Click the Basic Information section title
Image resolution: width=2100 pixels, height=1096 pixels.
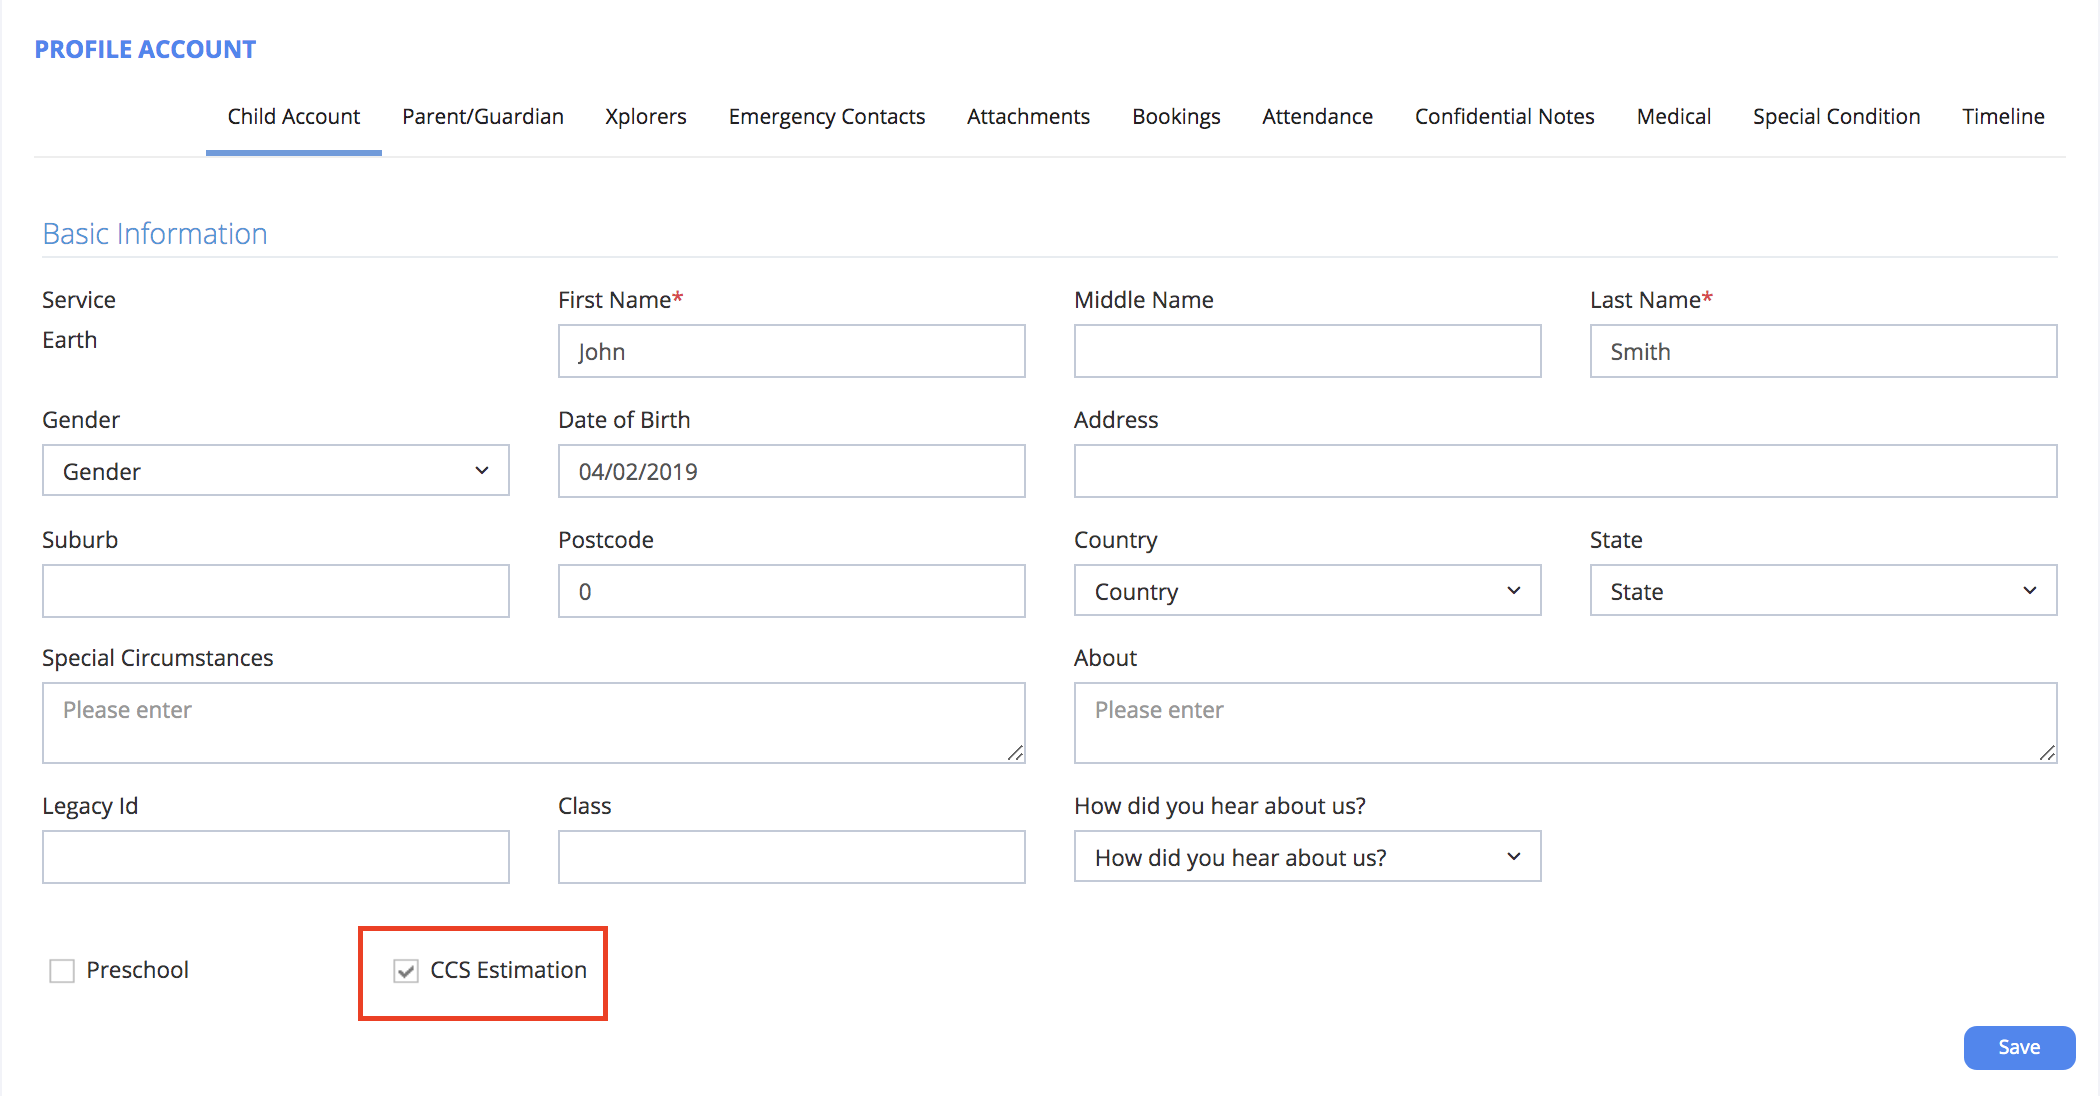click(155, 233)
